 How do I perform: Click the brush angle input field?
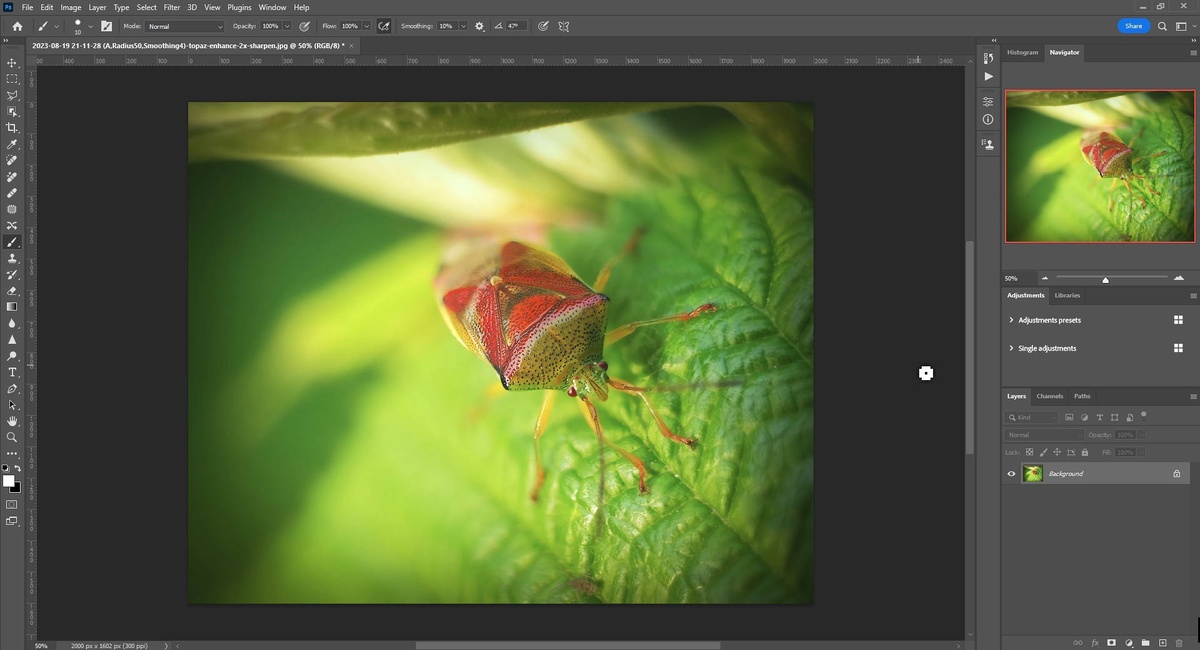click(x=516, y=26)
